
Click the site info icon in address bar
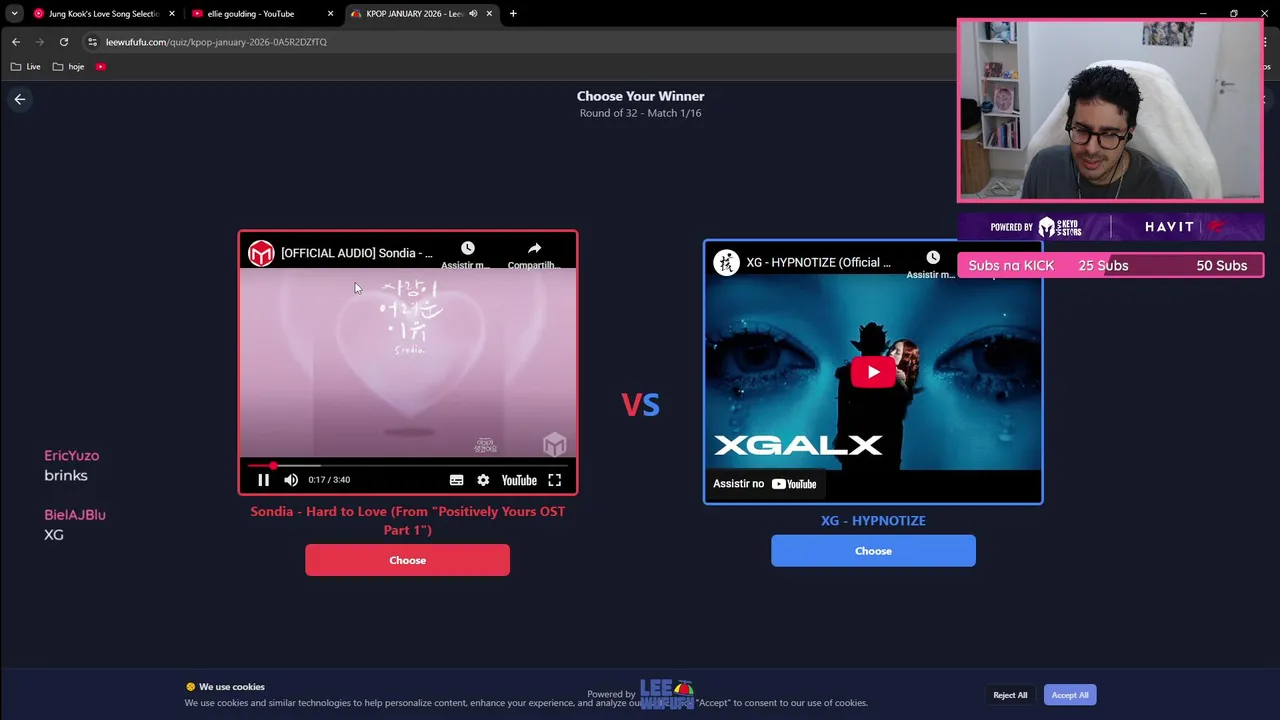(92, 42)
